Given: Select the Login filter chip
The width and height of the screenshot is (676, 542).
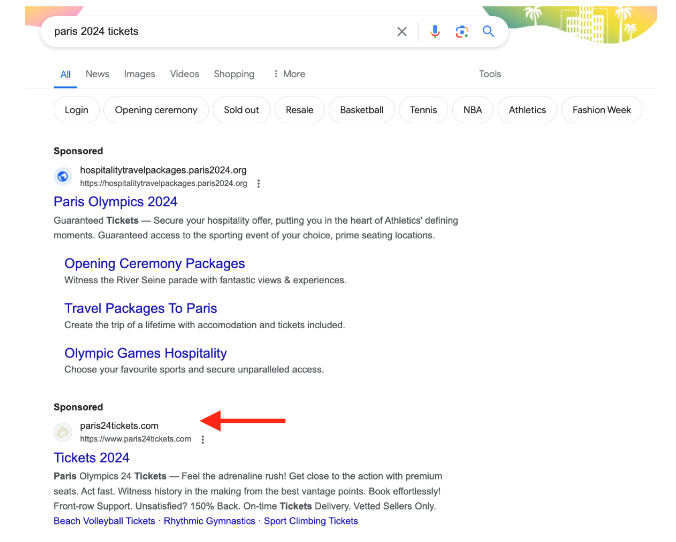Looking at the screenshot, I should [x=76, y=110].
